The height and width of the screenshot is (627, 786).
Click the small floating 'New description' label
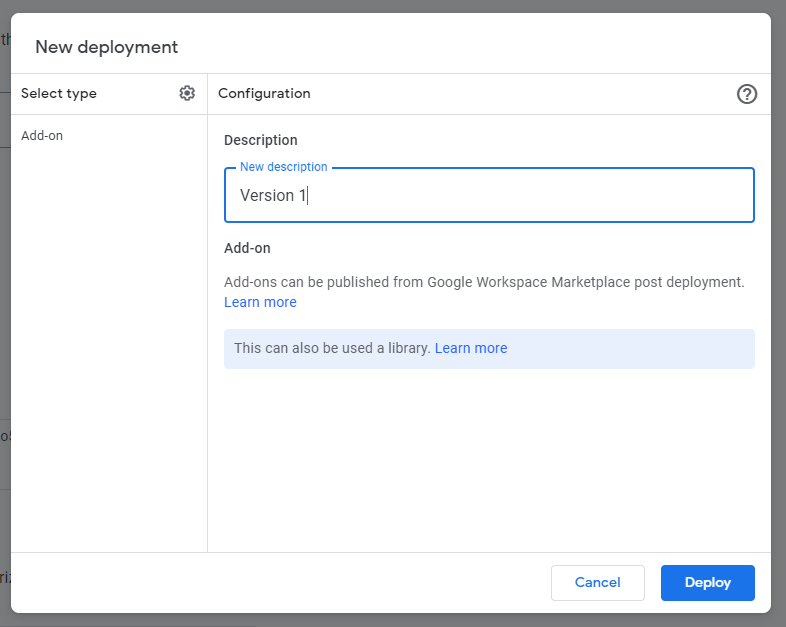click(284, 167)
